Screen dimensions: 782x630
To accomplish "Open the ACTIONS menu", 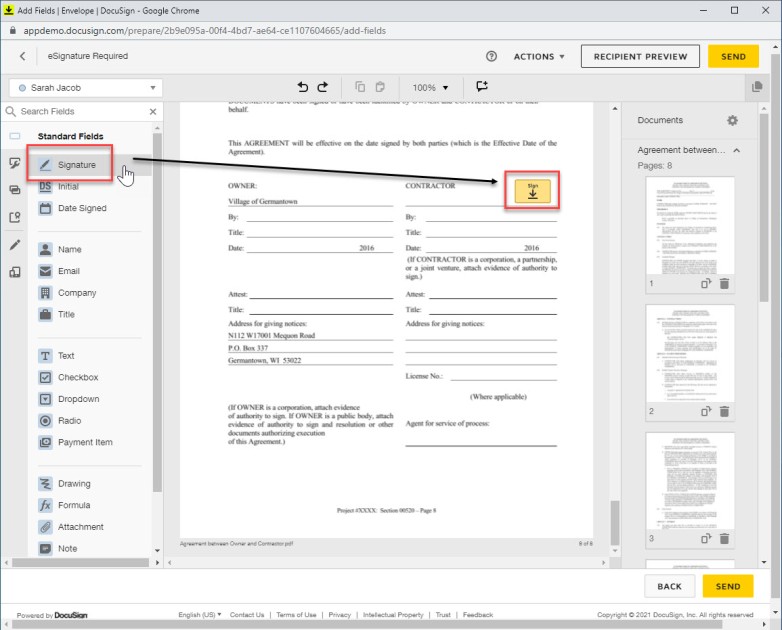I will 539,57.
